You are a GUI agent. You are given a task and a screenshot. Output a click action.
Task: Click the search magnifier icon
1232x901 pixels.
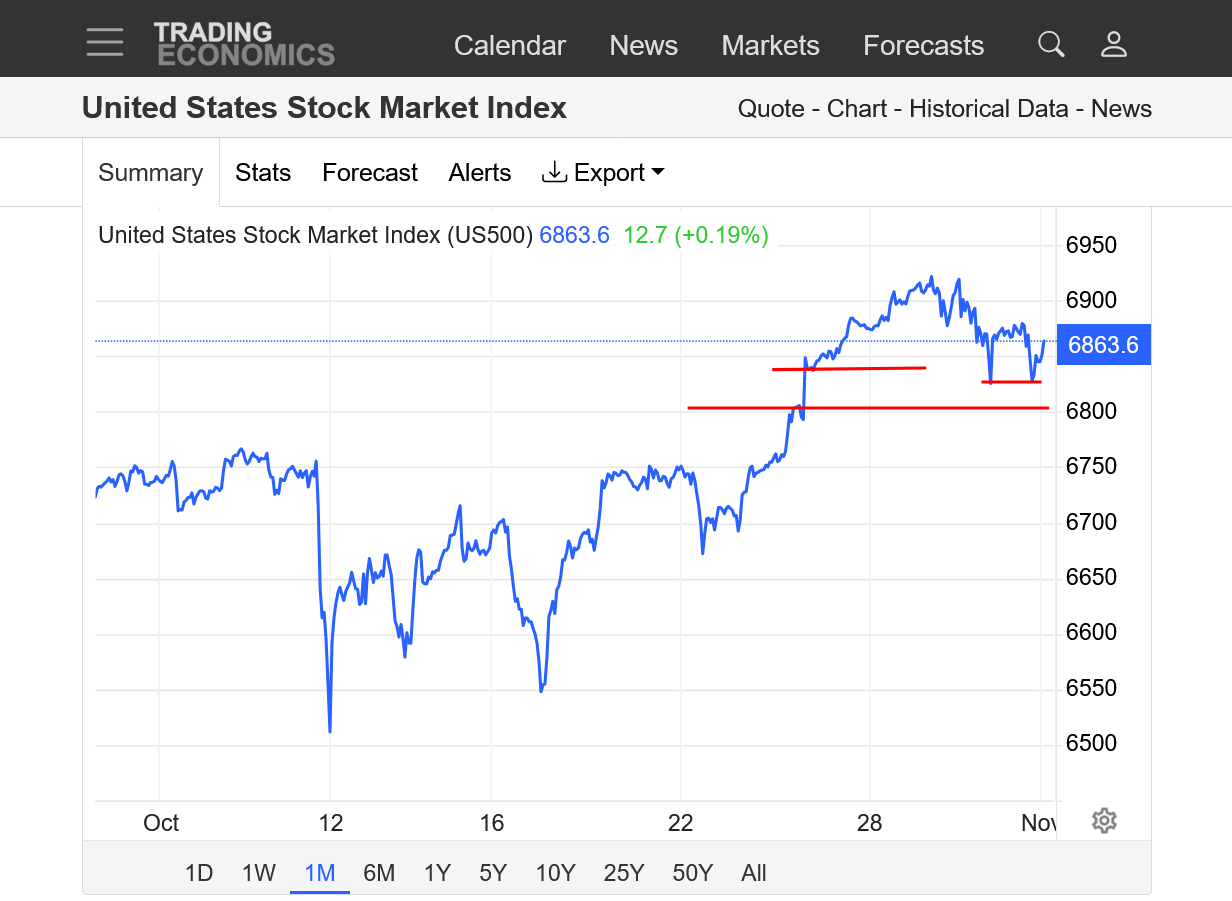pyautogui.click(x=1051, y=44)
